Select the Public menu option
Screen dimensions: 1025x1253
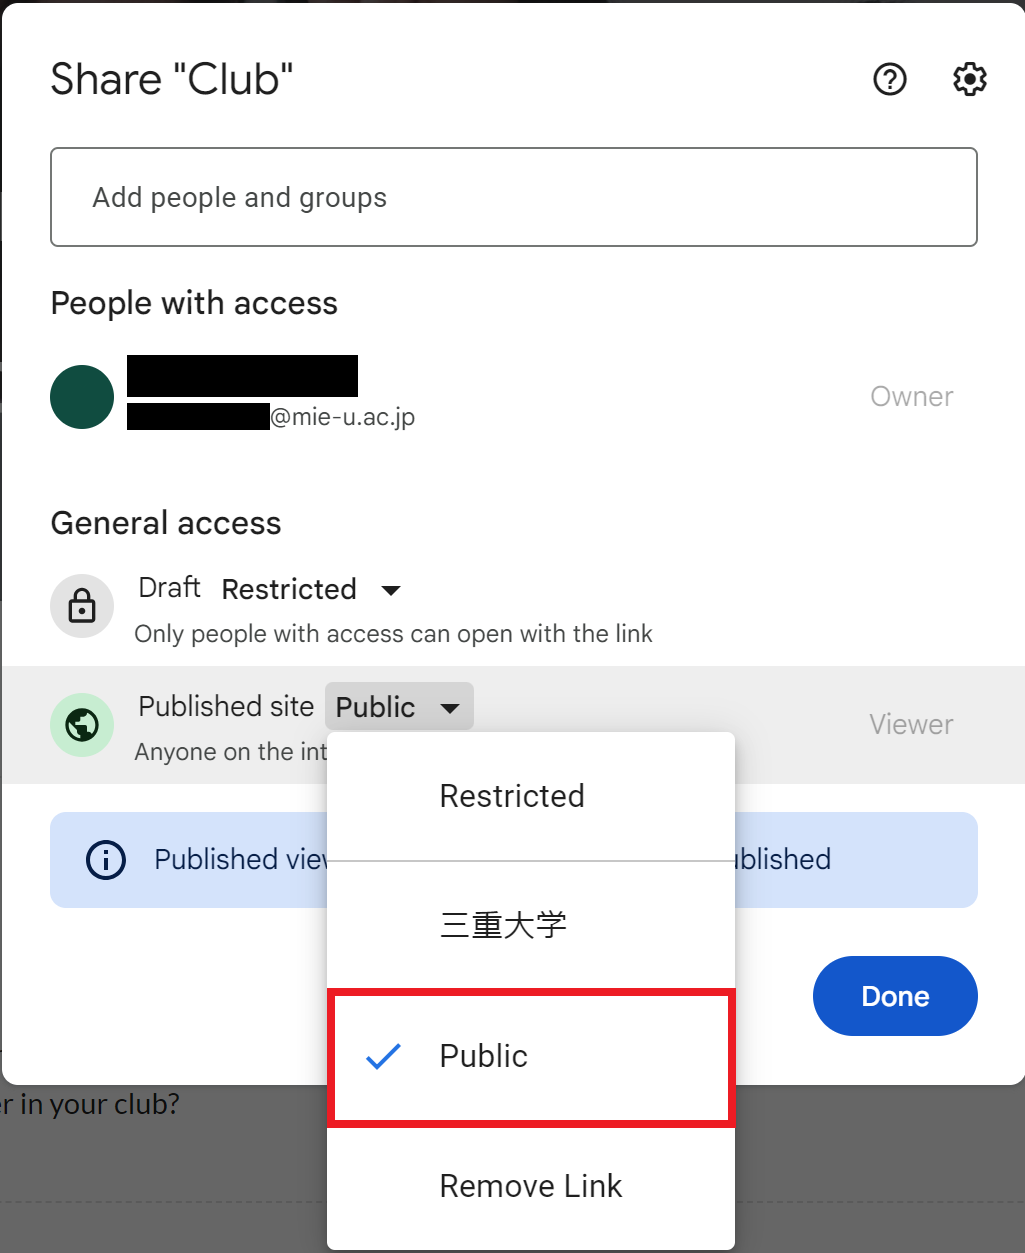pyautogui.click(x=531, y=1056)
